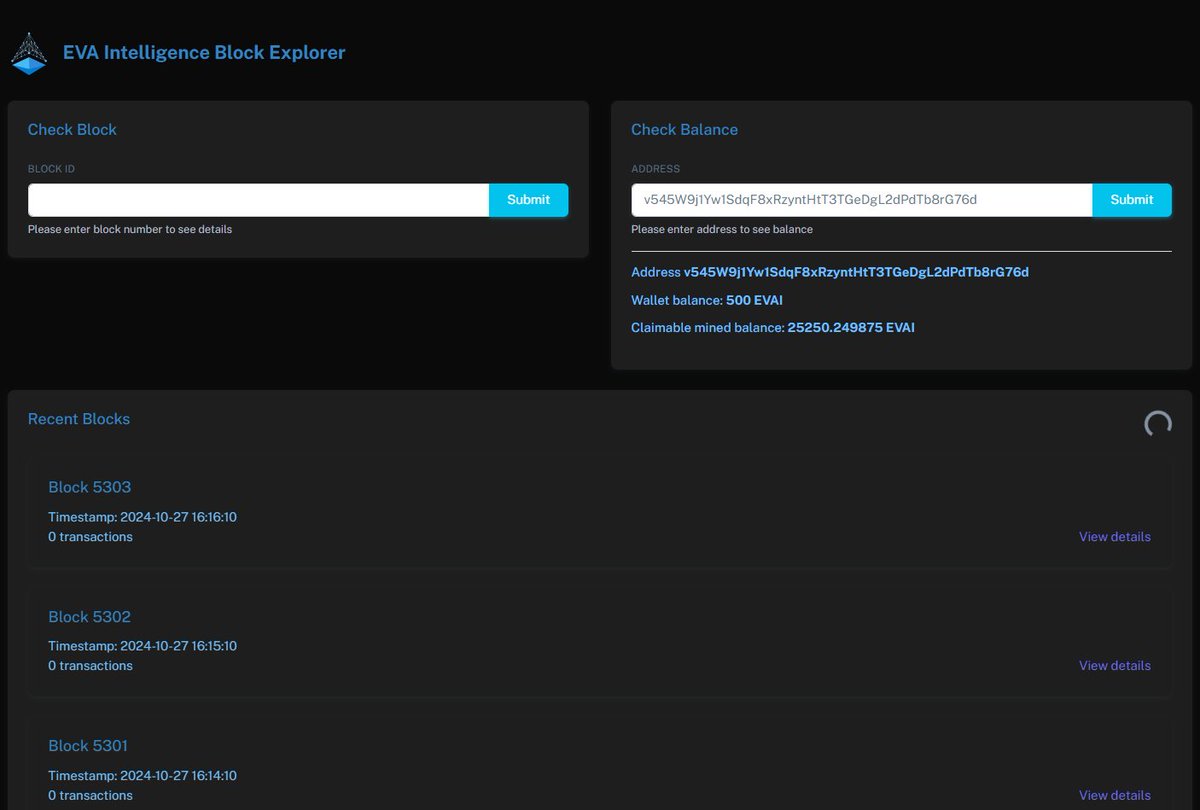Click the timestamp 2024-10-27 16:14:10
The image size is (1200, 810).
coord(142,776)
